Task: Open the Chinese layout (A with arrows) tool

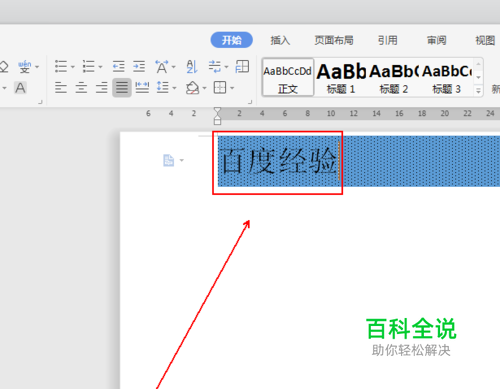Action: click(162, 67)
